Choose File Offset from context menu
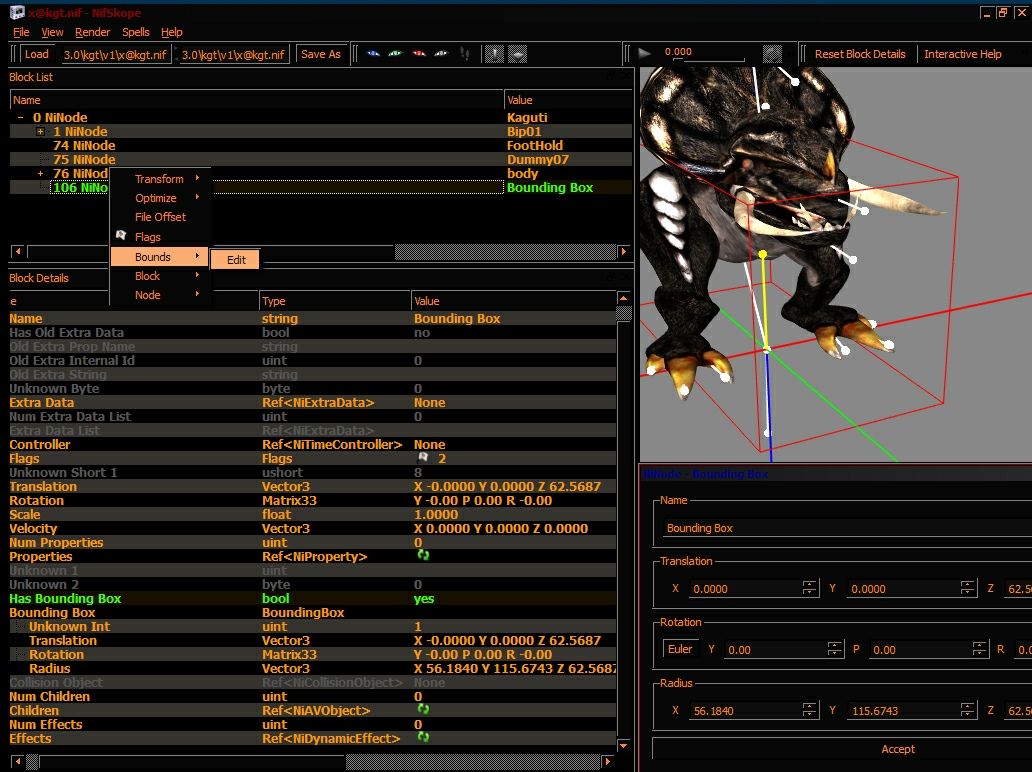The height and width of the screenshot is (772, 1032). pyautogui.click(x=160, y=217)
